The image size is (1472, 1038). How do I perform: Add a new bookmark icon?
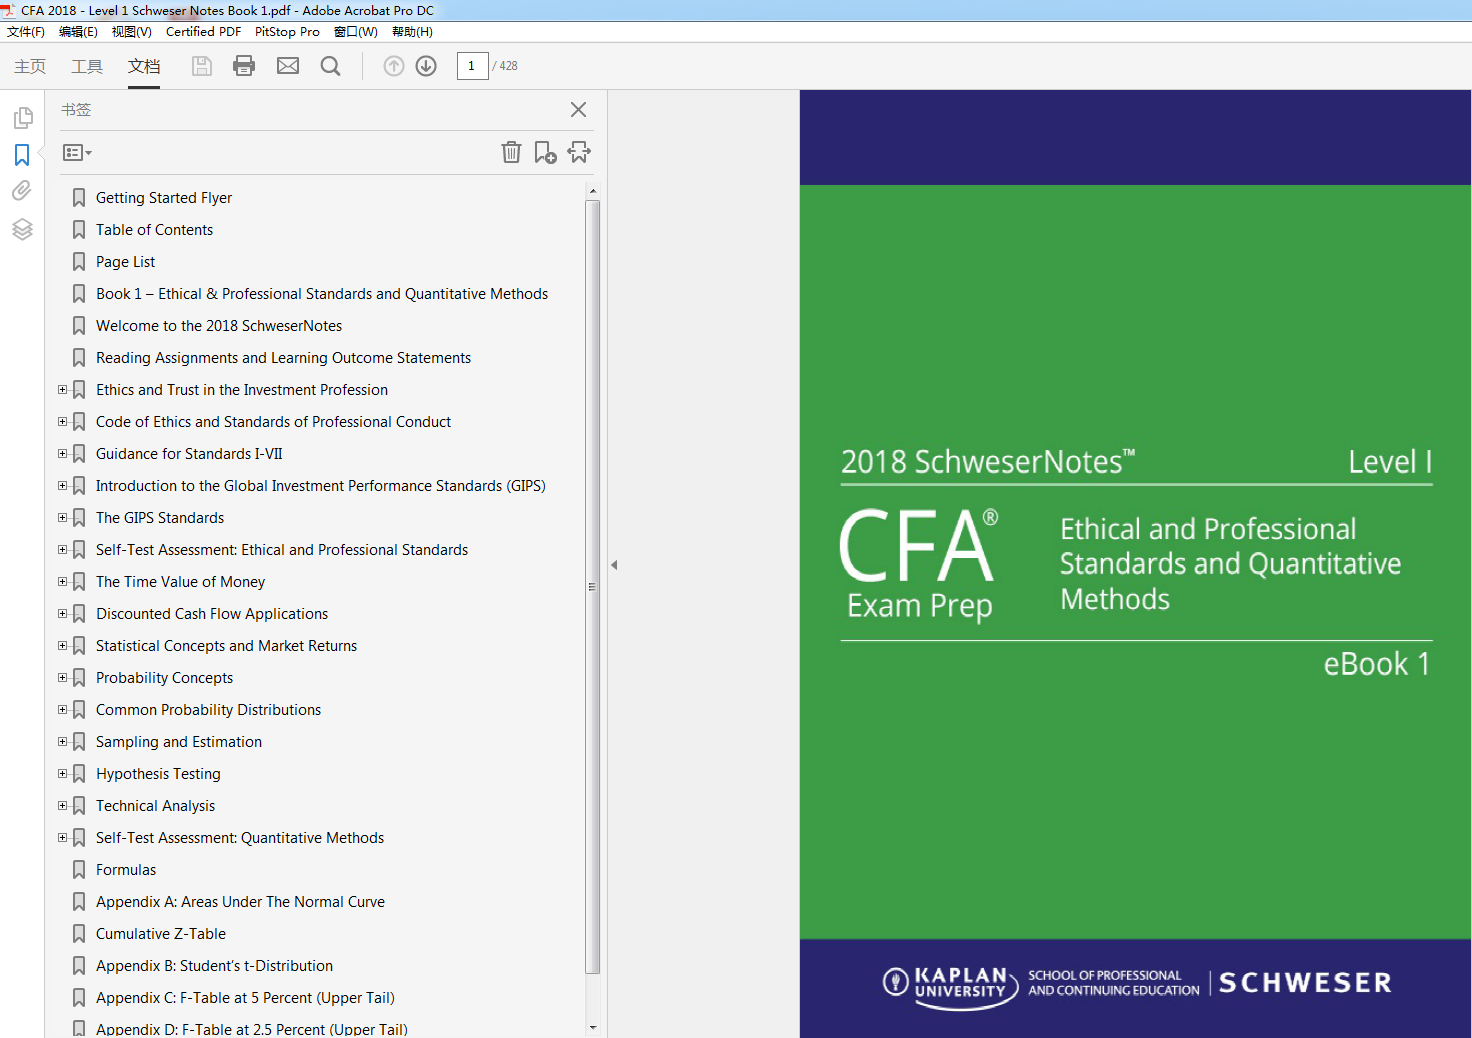click(x=545, y=152)
